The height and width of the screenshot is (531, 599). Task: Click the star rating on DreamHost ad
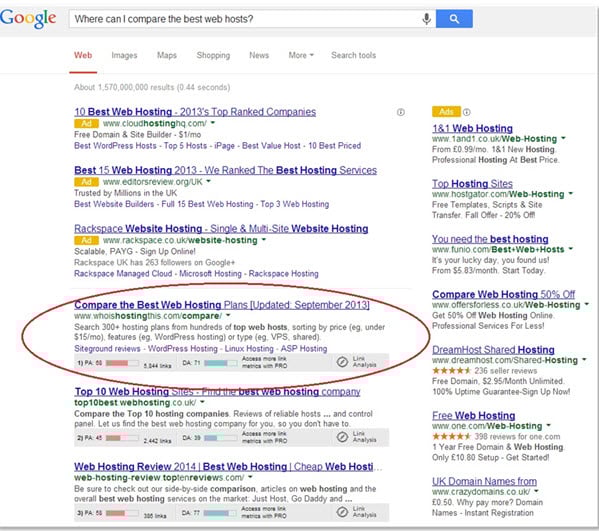point(452,371)
